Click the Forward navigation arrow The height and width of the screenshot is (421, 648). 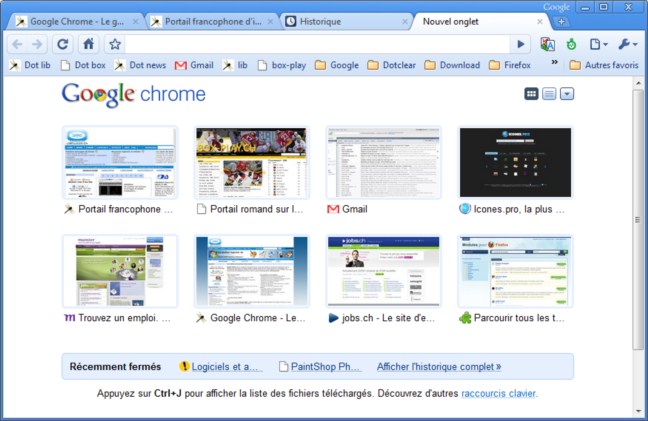click(37, 44)
